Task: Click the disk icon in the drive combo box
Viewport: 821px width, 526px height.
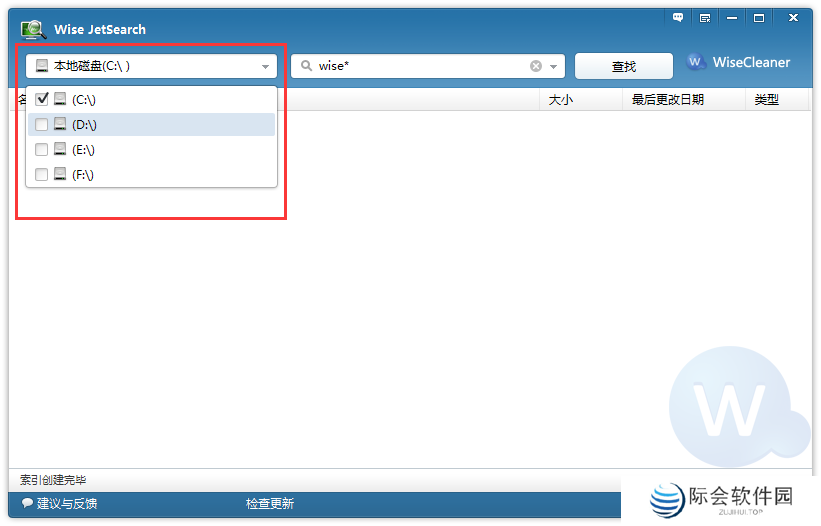Action: click(42, 66)
